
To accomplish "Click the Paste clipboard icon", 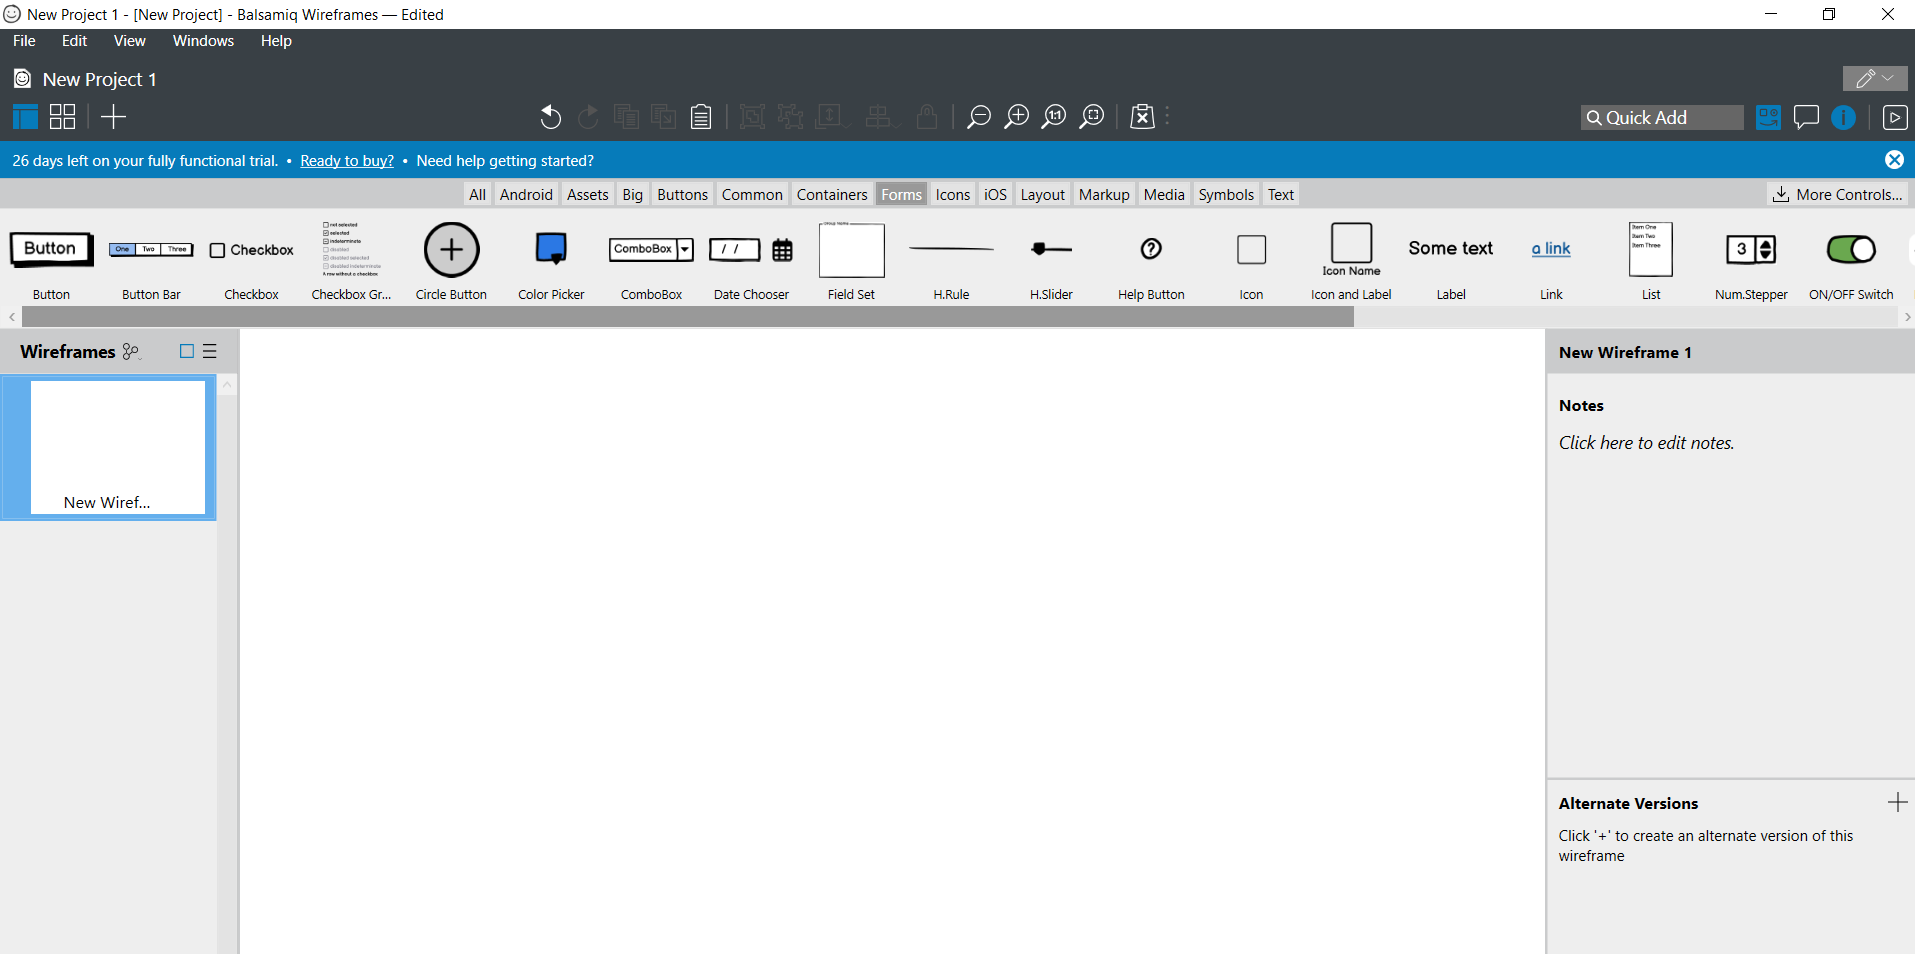I will (701, 117).
